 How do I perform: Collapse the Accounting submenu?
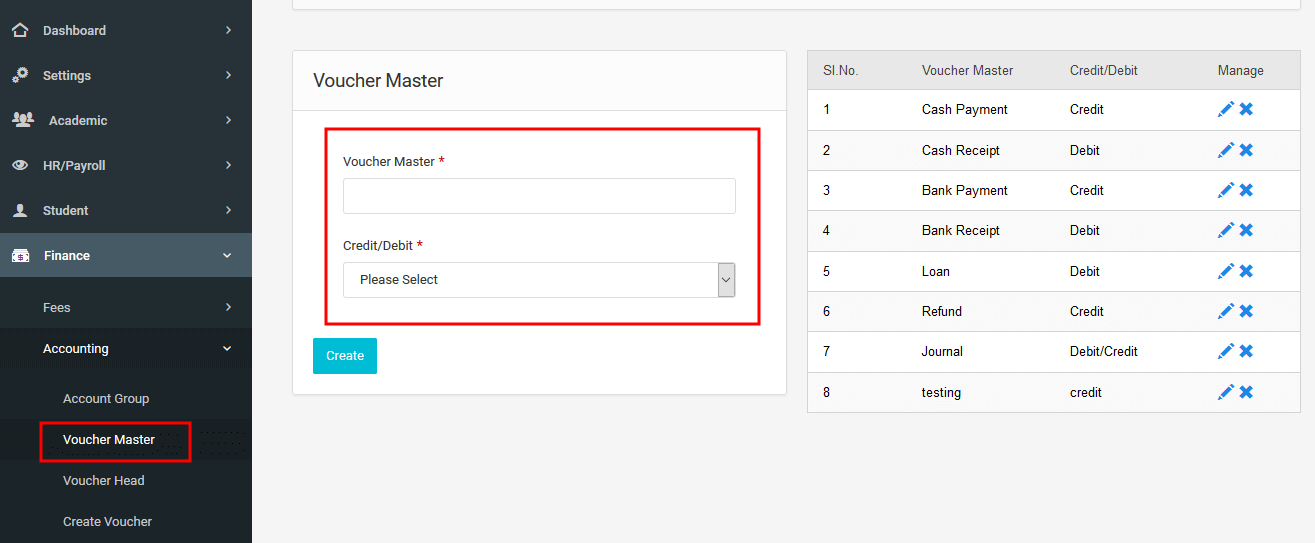126,348
